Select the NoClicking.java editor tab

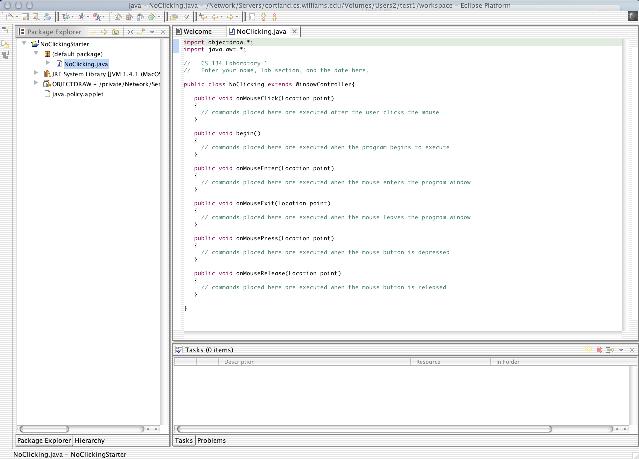coord(262,32)
